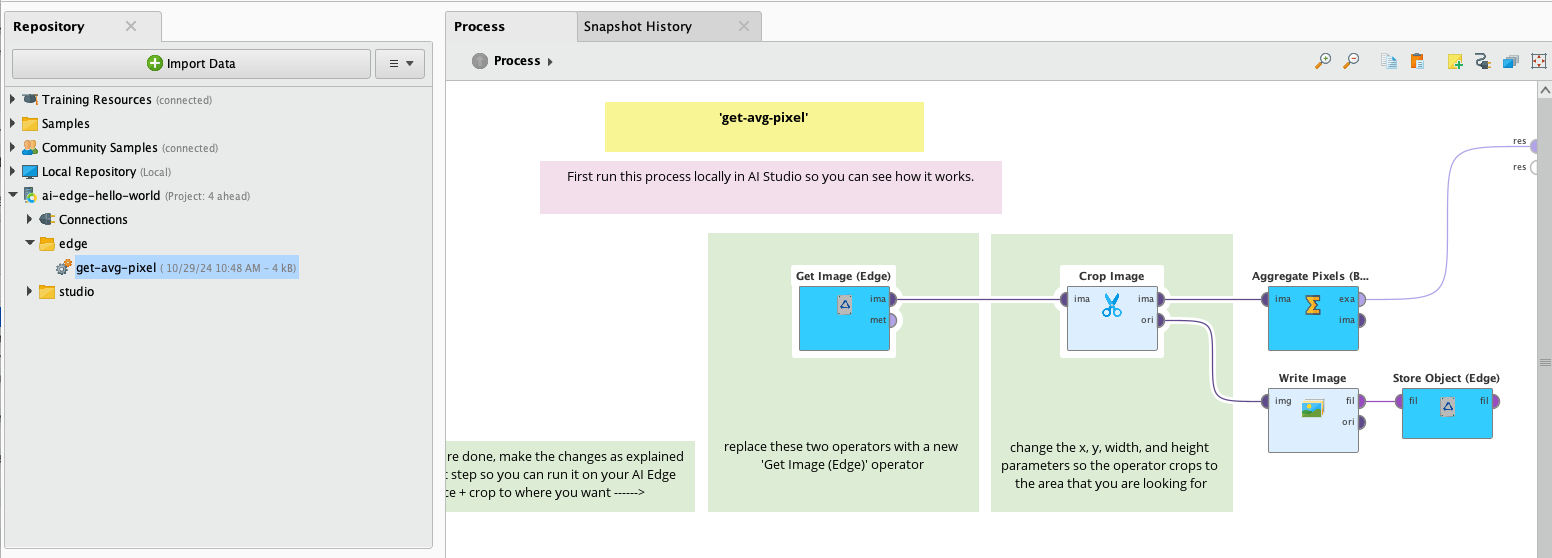Click the zoom in magnifier icon
The width and height of the screenshot is (1552, 558).
[x=1323, y=61]
